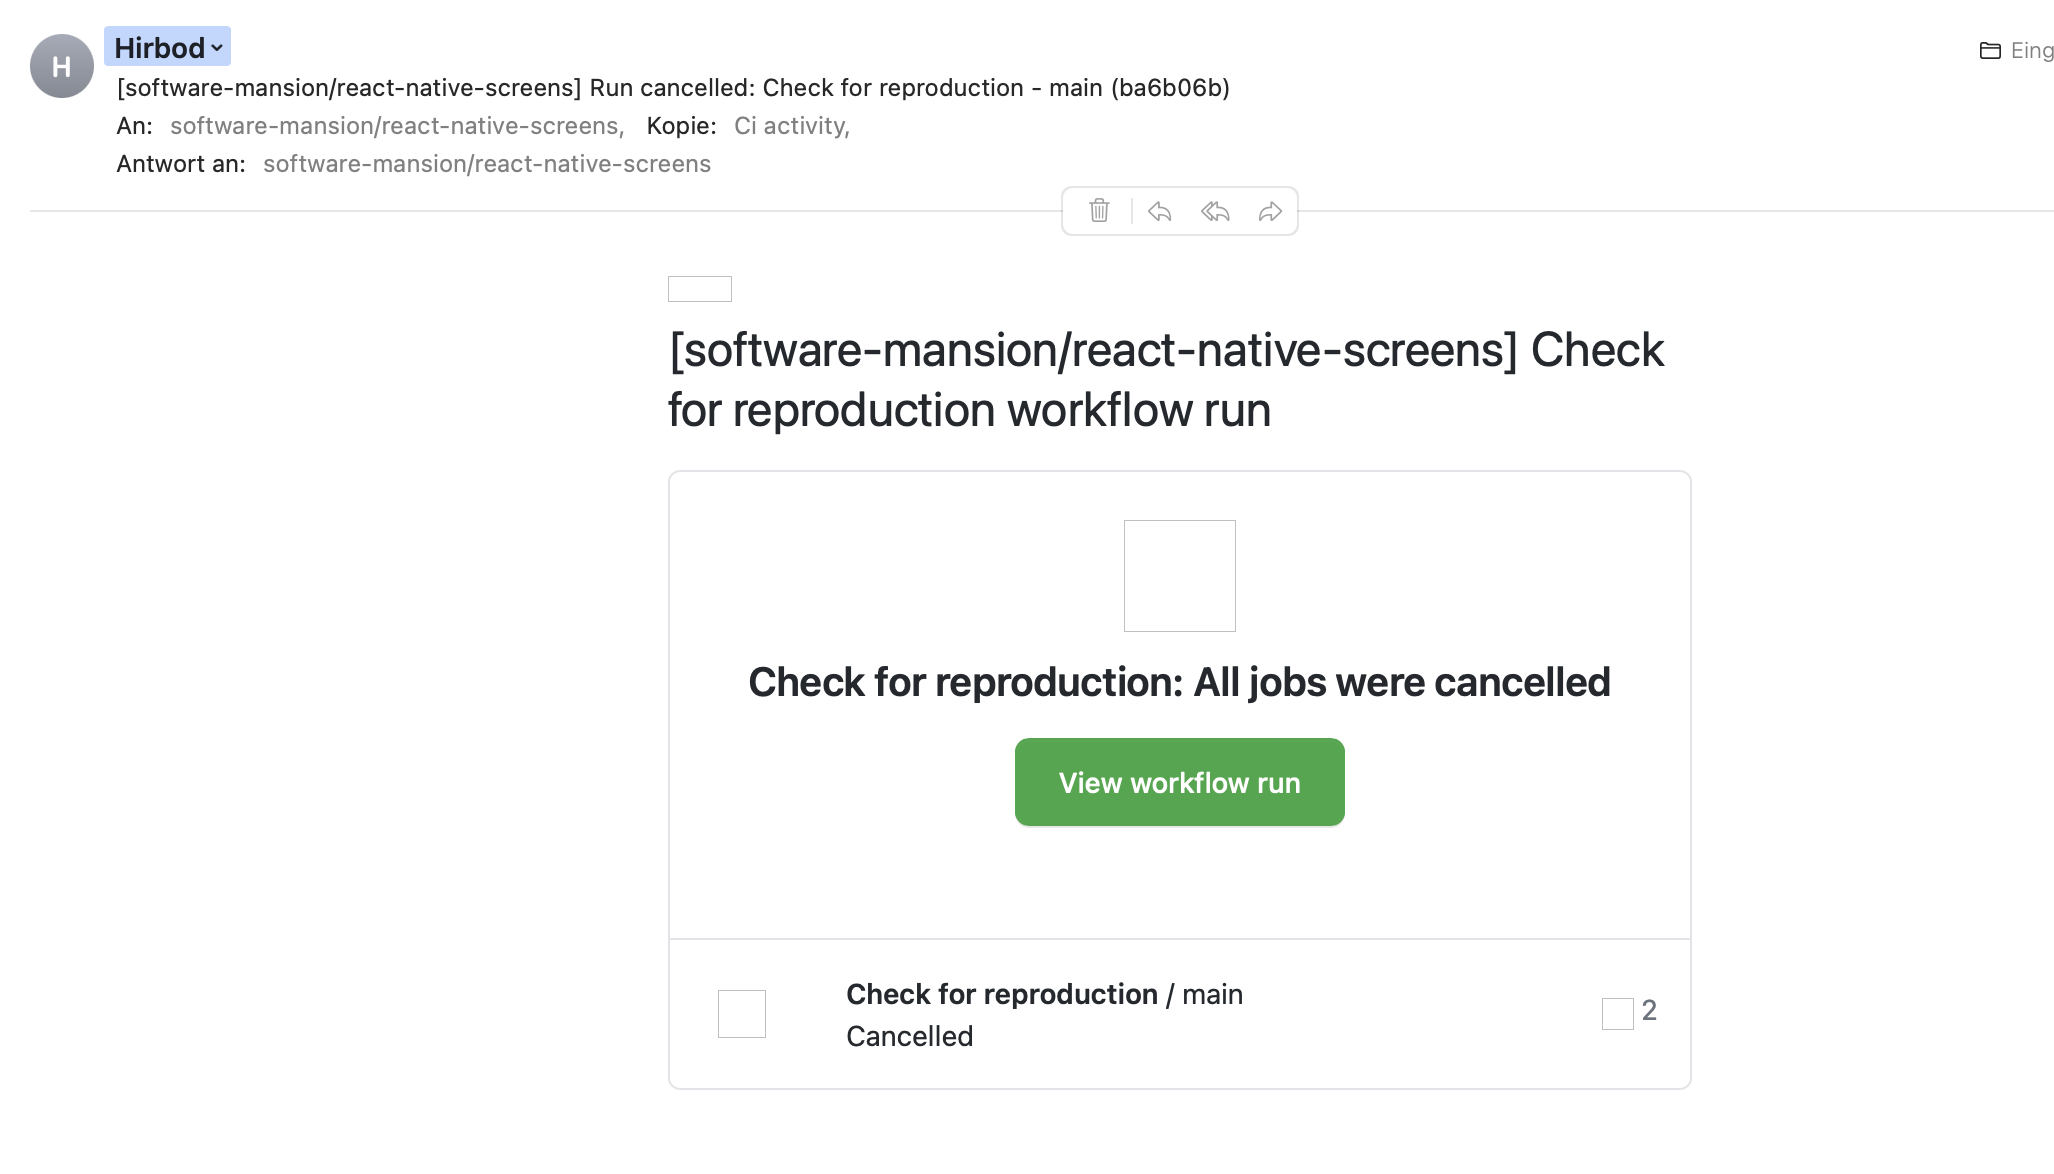Delete this email with the trash icon

click(1099, 211)
